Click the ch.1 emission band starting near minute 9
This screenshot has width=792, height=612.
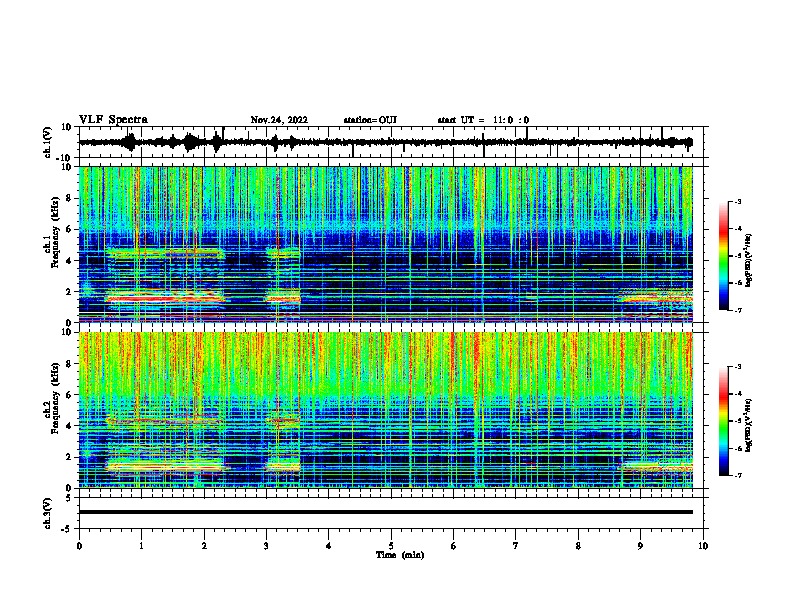pyautogui.click(x=655, y=299)
